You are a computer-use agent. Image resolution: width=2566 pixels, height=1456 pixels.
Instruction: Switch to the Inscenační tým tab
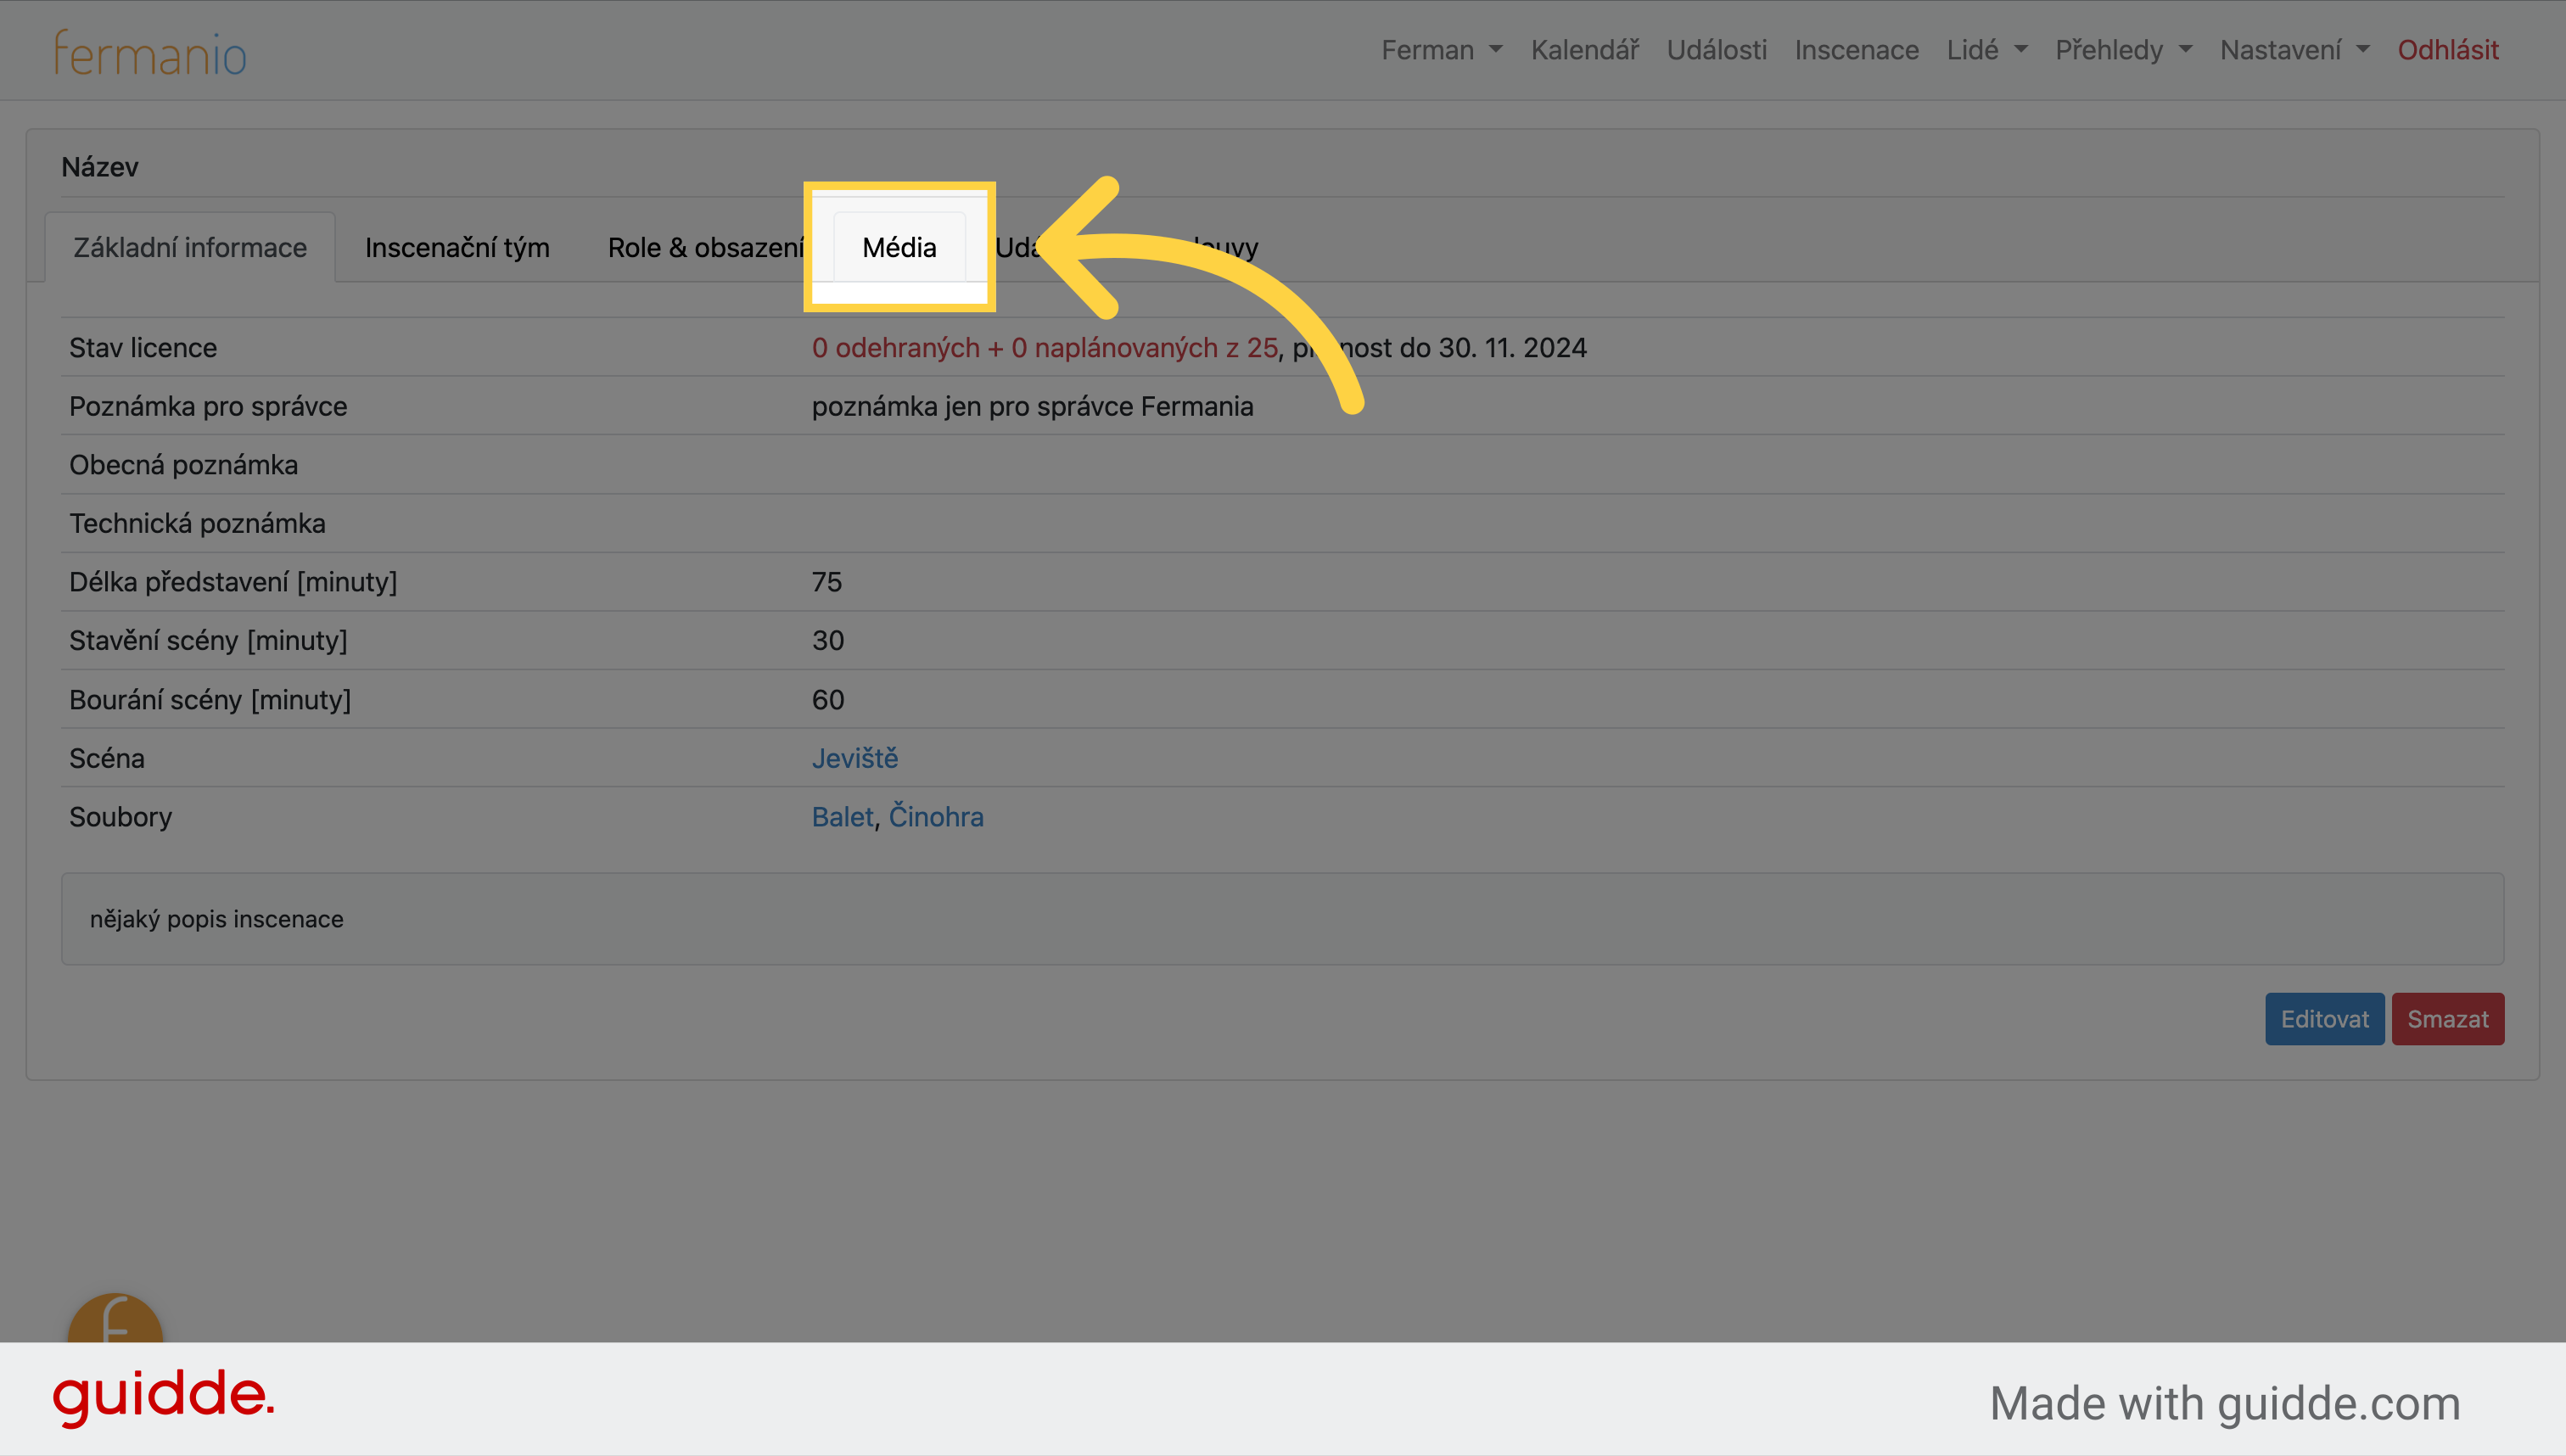point(457,247)
